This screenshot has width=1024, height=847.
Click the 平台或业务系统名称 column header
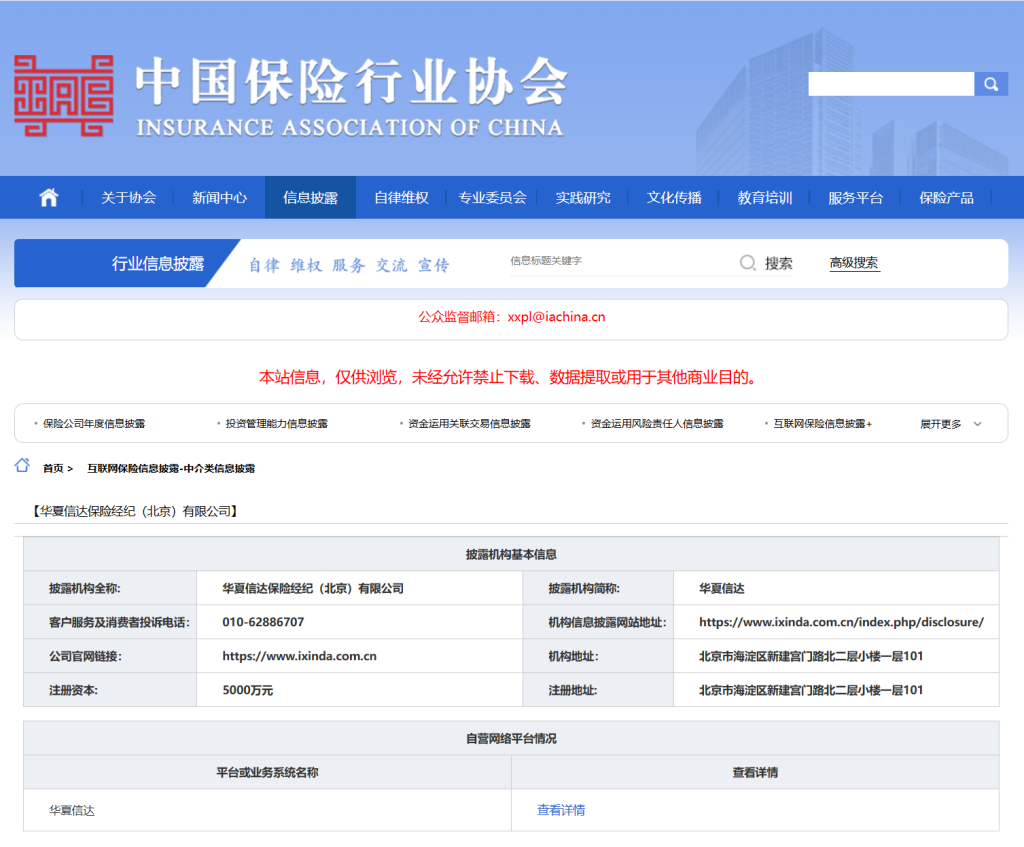click(267, 773)
